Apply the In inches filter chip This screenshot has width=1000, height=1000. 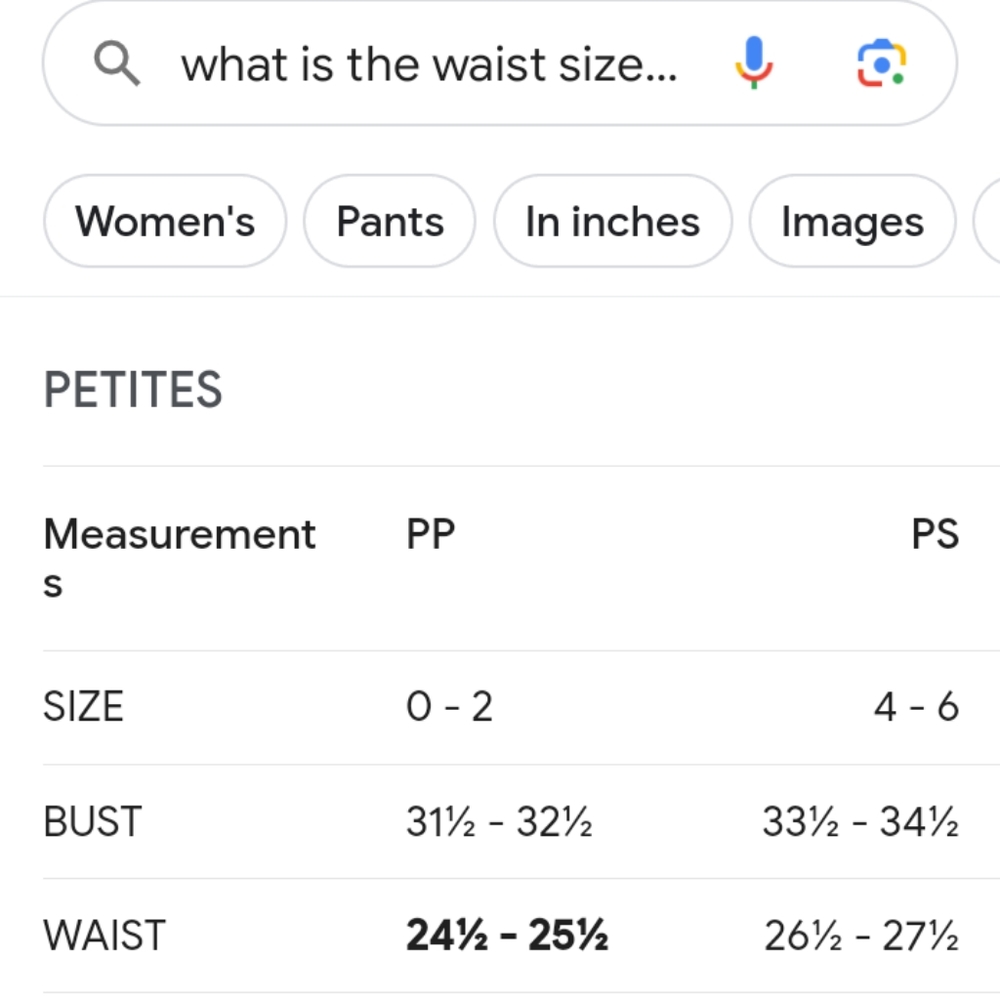click(612, 221)
